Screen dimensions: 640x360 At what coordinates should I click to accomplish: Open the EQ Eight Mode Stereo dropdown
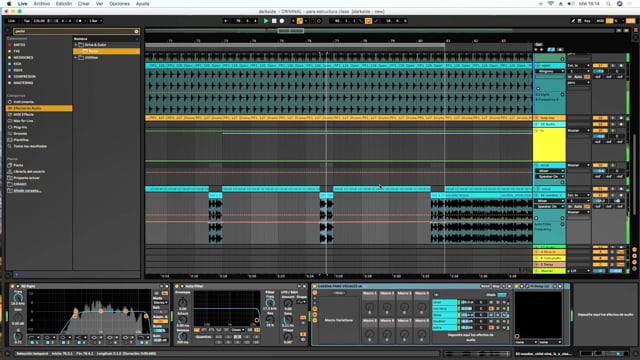pos(160,303)
